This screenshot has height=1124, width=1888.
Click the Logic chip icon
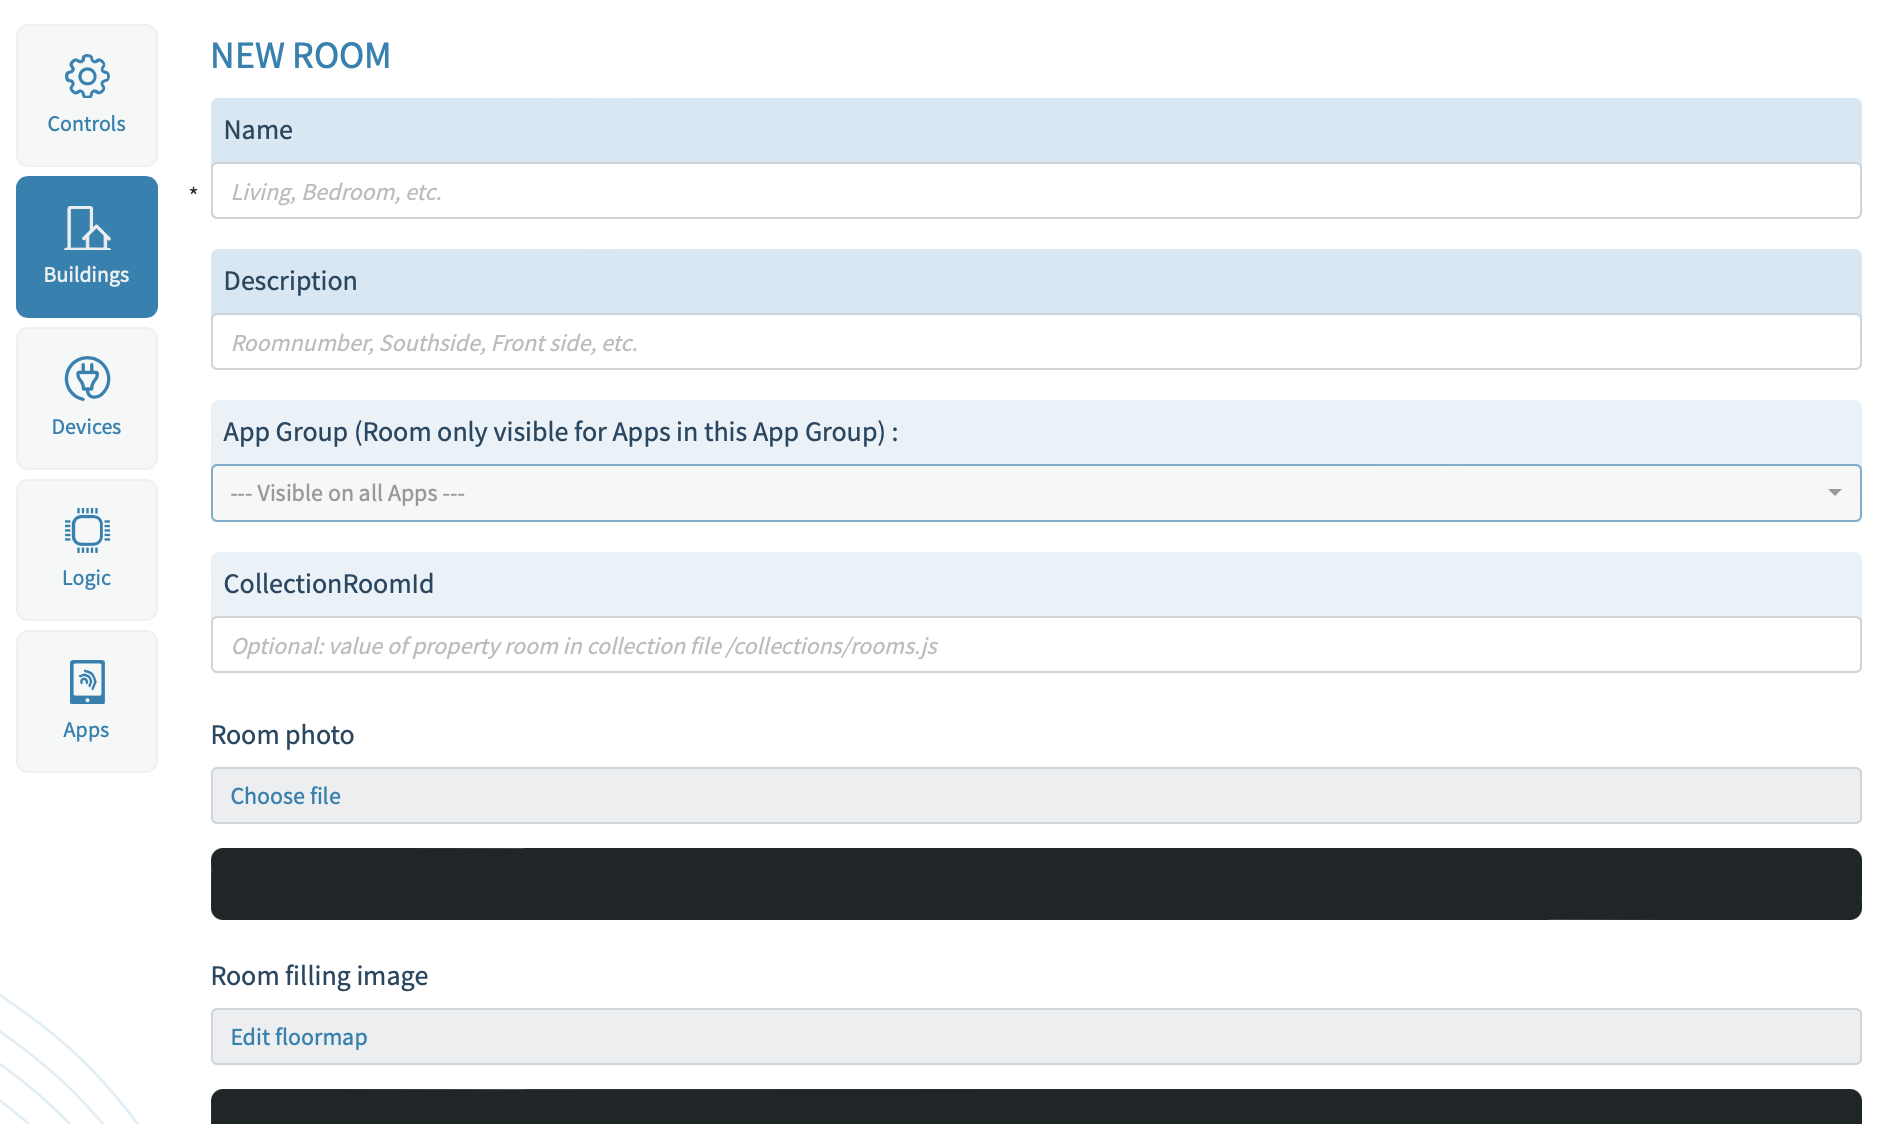(87, 531)
